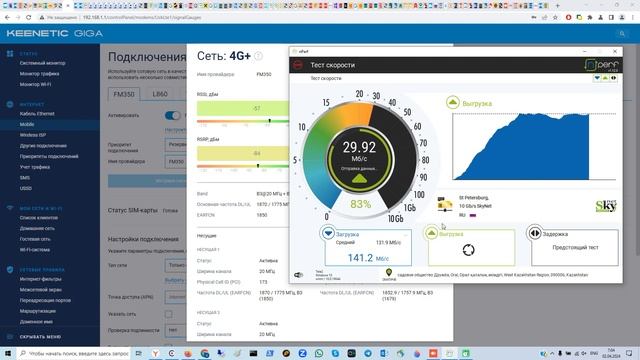Open Wireless ISP in sidebar

[33, 135]
